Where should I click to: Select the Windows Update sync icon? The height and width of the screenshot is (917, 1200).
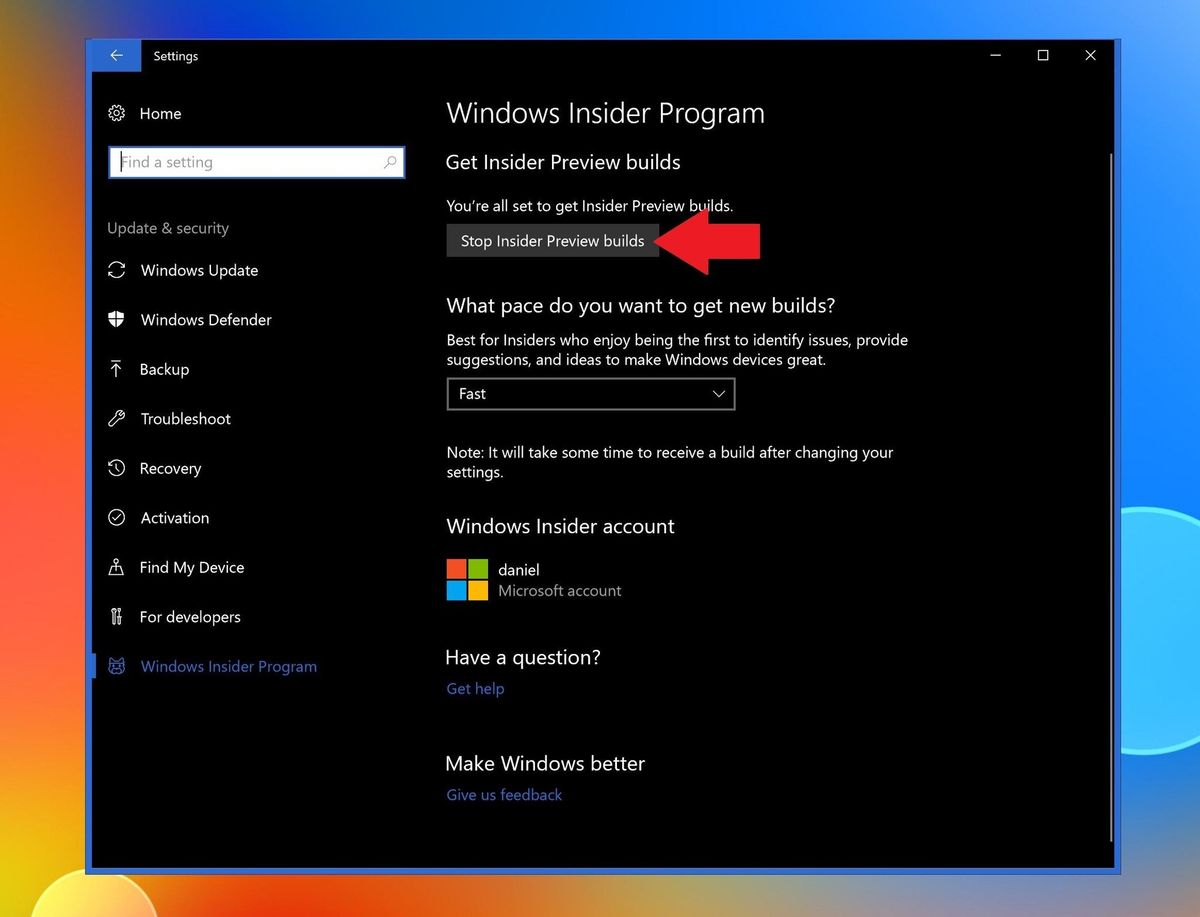point(117,270)
